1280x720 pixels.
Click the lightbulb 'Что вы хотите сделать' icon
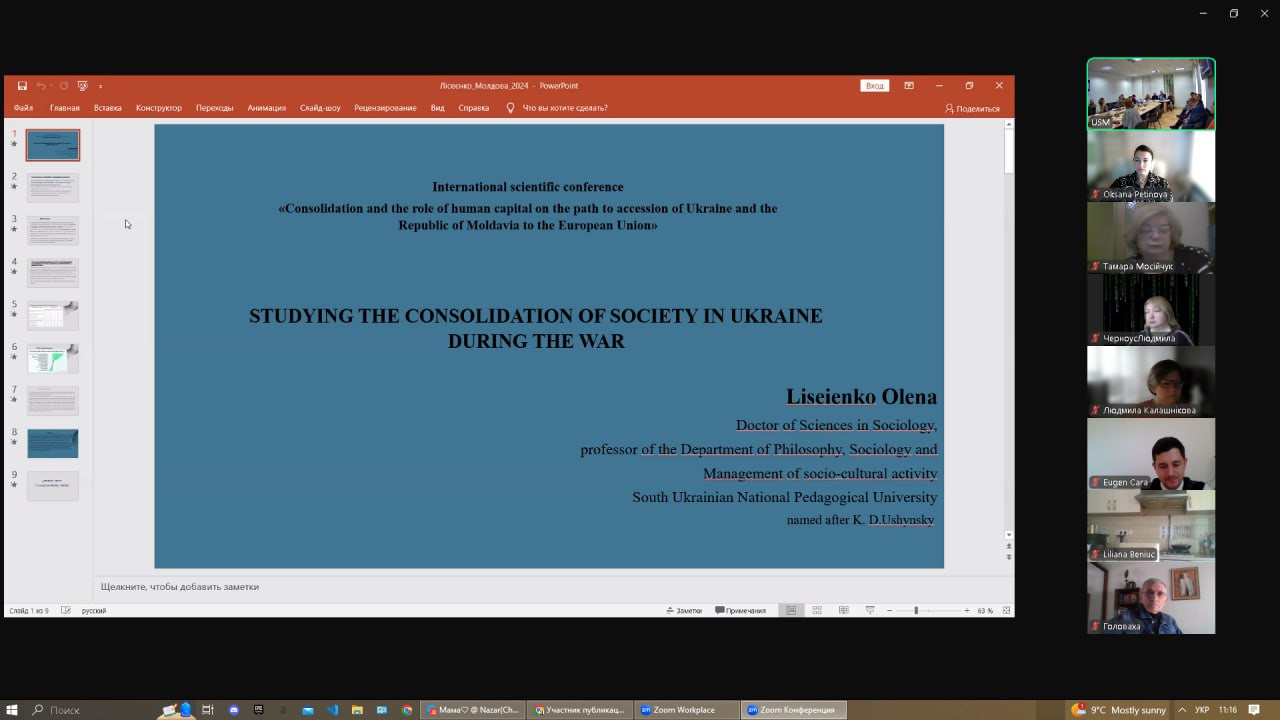pyautogui.click(x=510, y=108)
